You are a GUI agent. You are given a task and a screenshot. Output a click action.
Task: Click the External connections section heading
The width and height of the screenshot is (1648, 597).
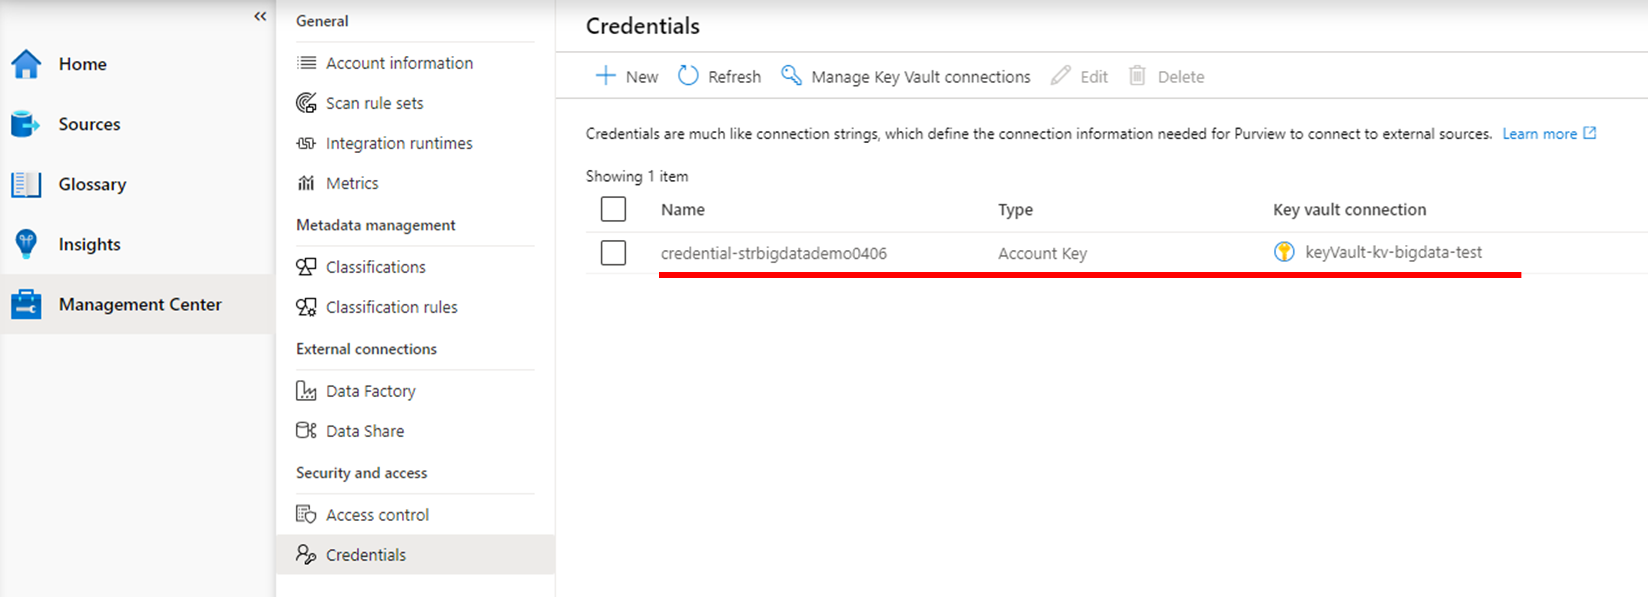click(366, 349)
